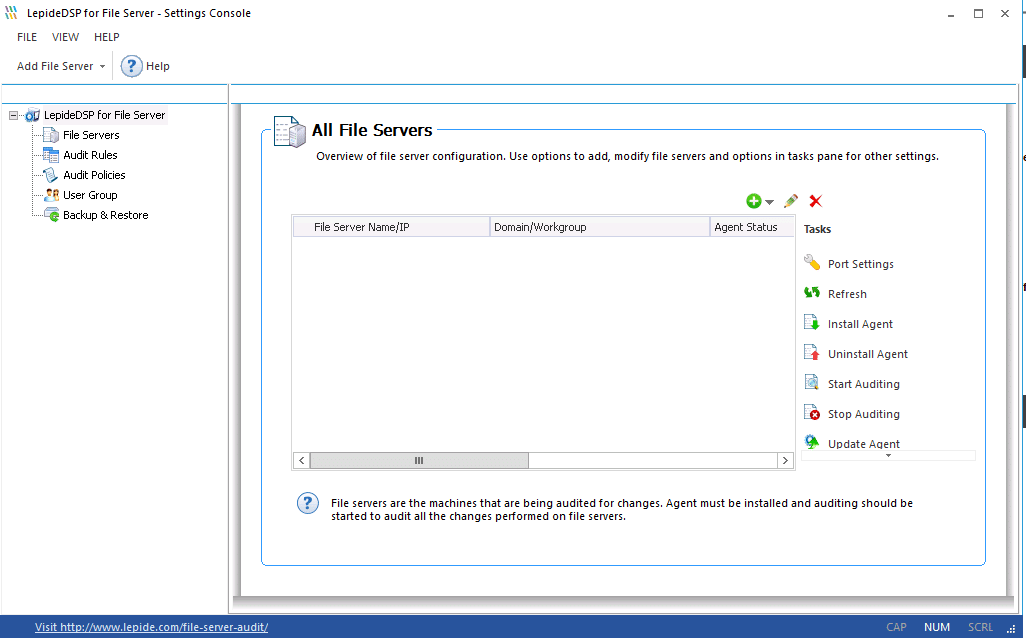Click the red X remove server icon
Viewport: 1026px width, 638px height.
pyautogui.click(x=815, y=201)
